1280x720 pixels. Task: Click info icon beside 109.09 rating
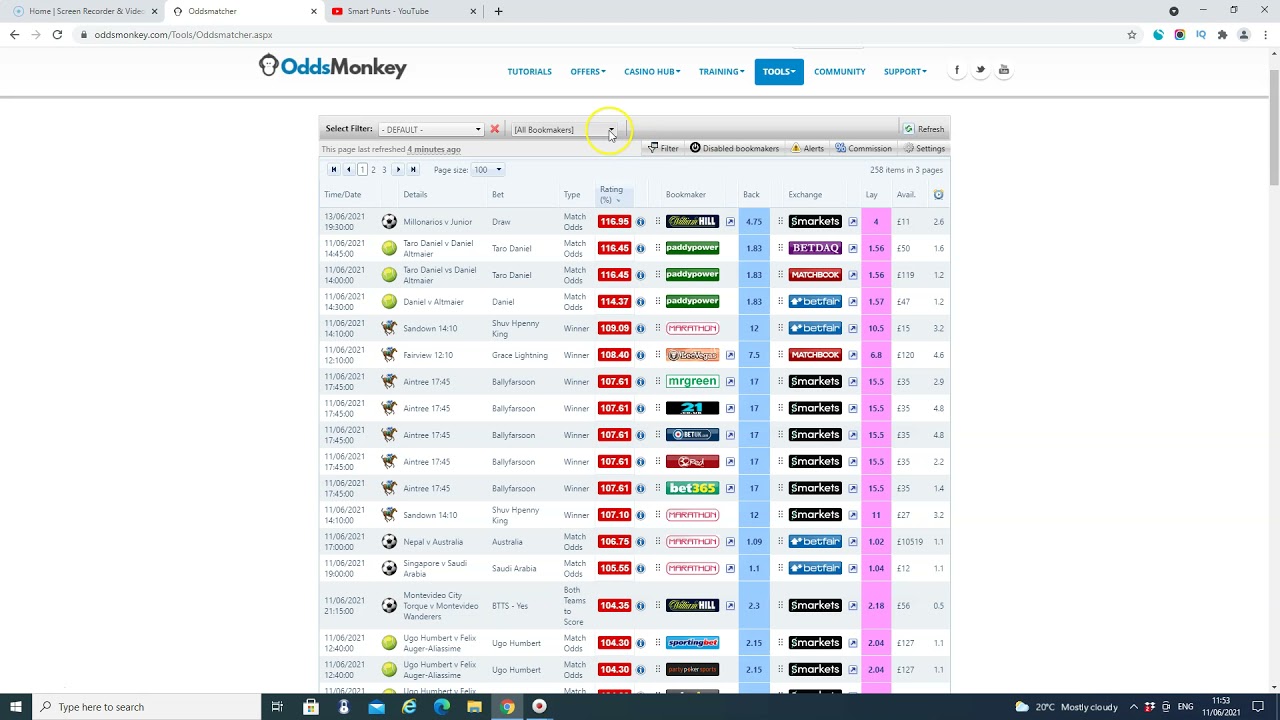(x=640, y=328)
